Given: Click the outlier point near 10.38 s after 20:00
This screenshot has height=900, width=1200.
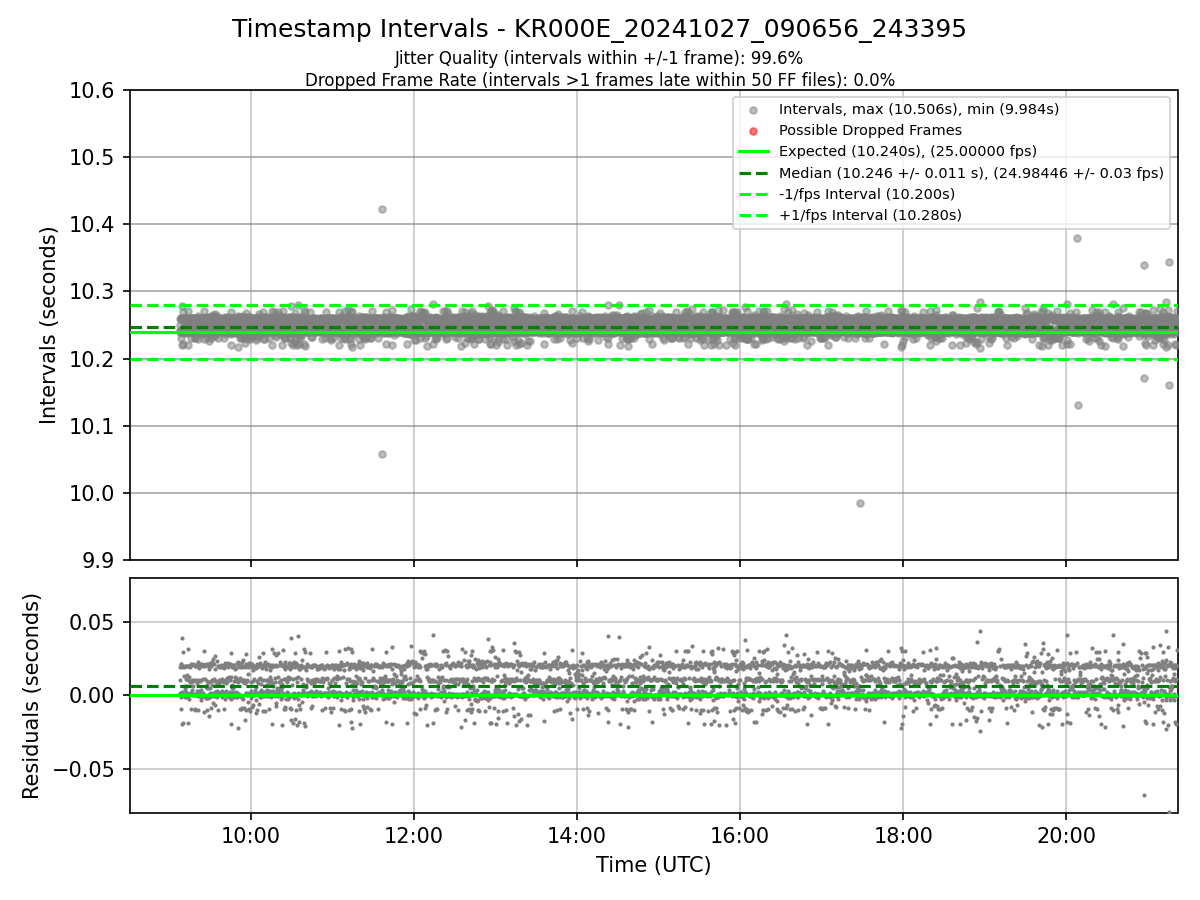Looking at the screenshot, I should [x=1077, y=238].
